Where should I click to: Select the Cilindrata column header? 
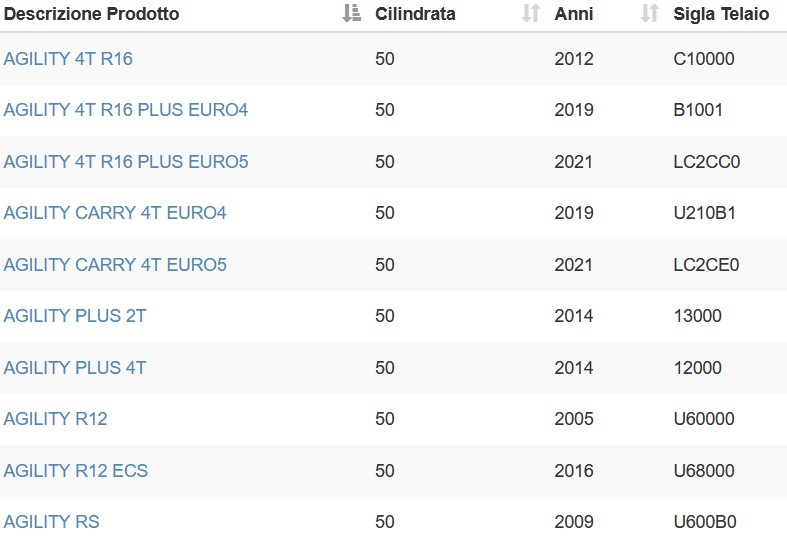tap(415, 14)
